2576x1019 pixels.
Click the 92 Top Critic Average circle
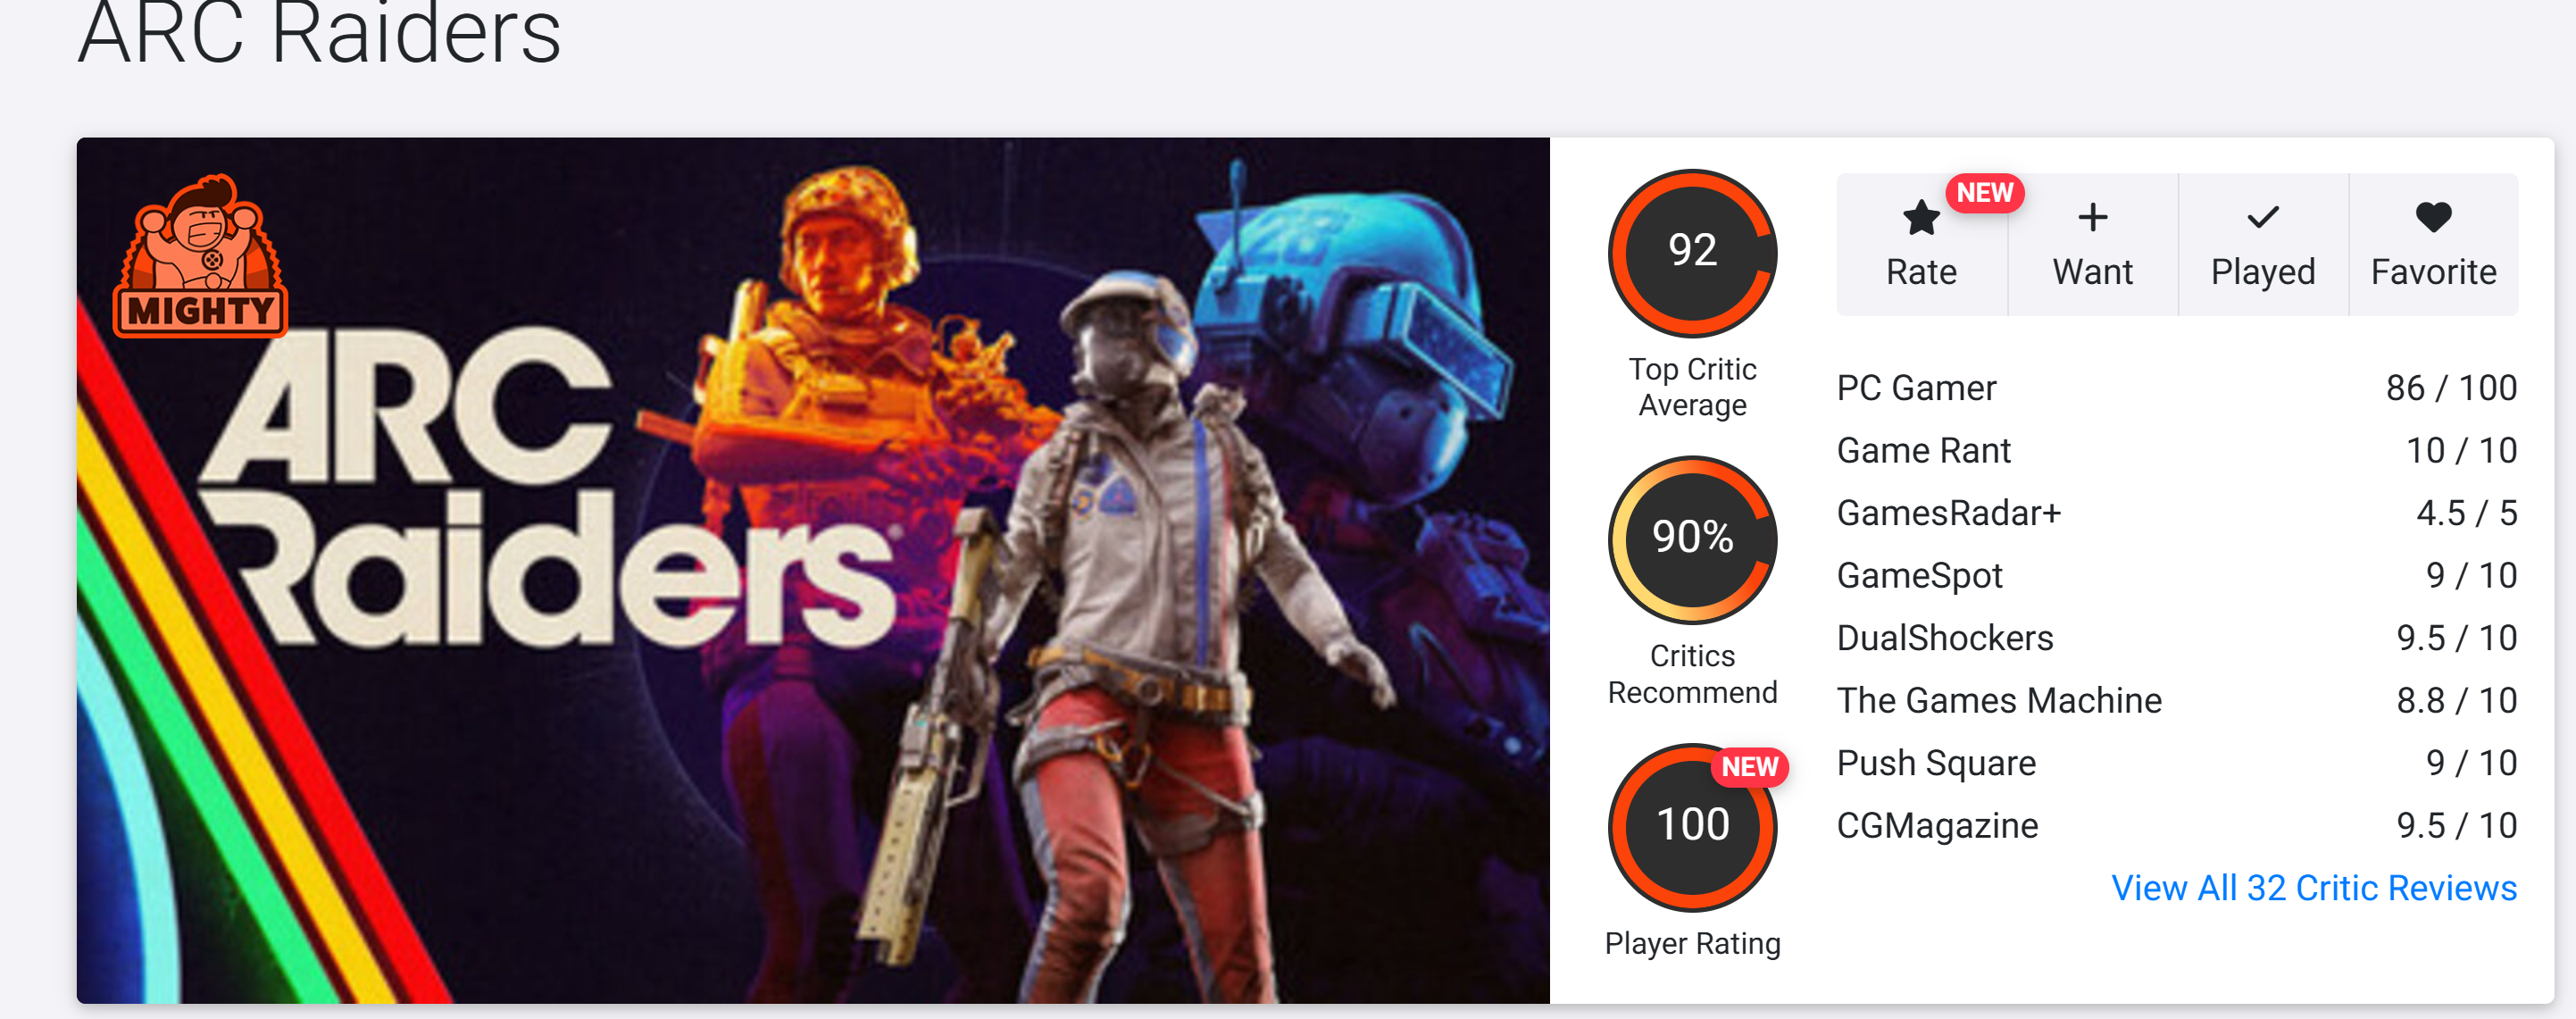coord(1692,252)
